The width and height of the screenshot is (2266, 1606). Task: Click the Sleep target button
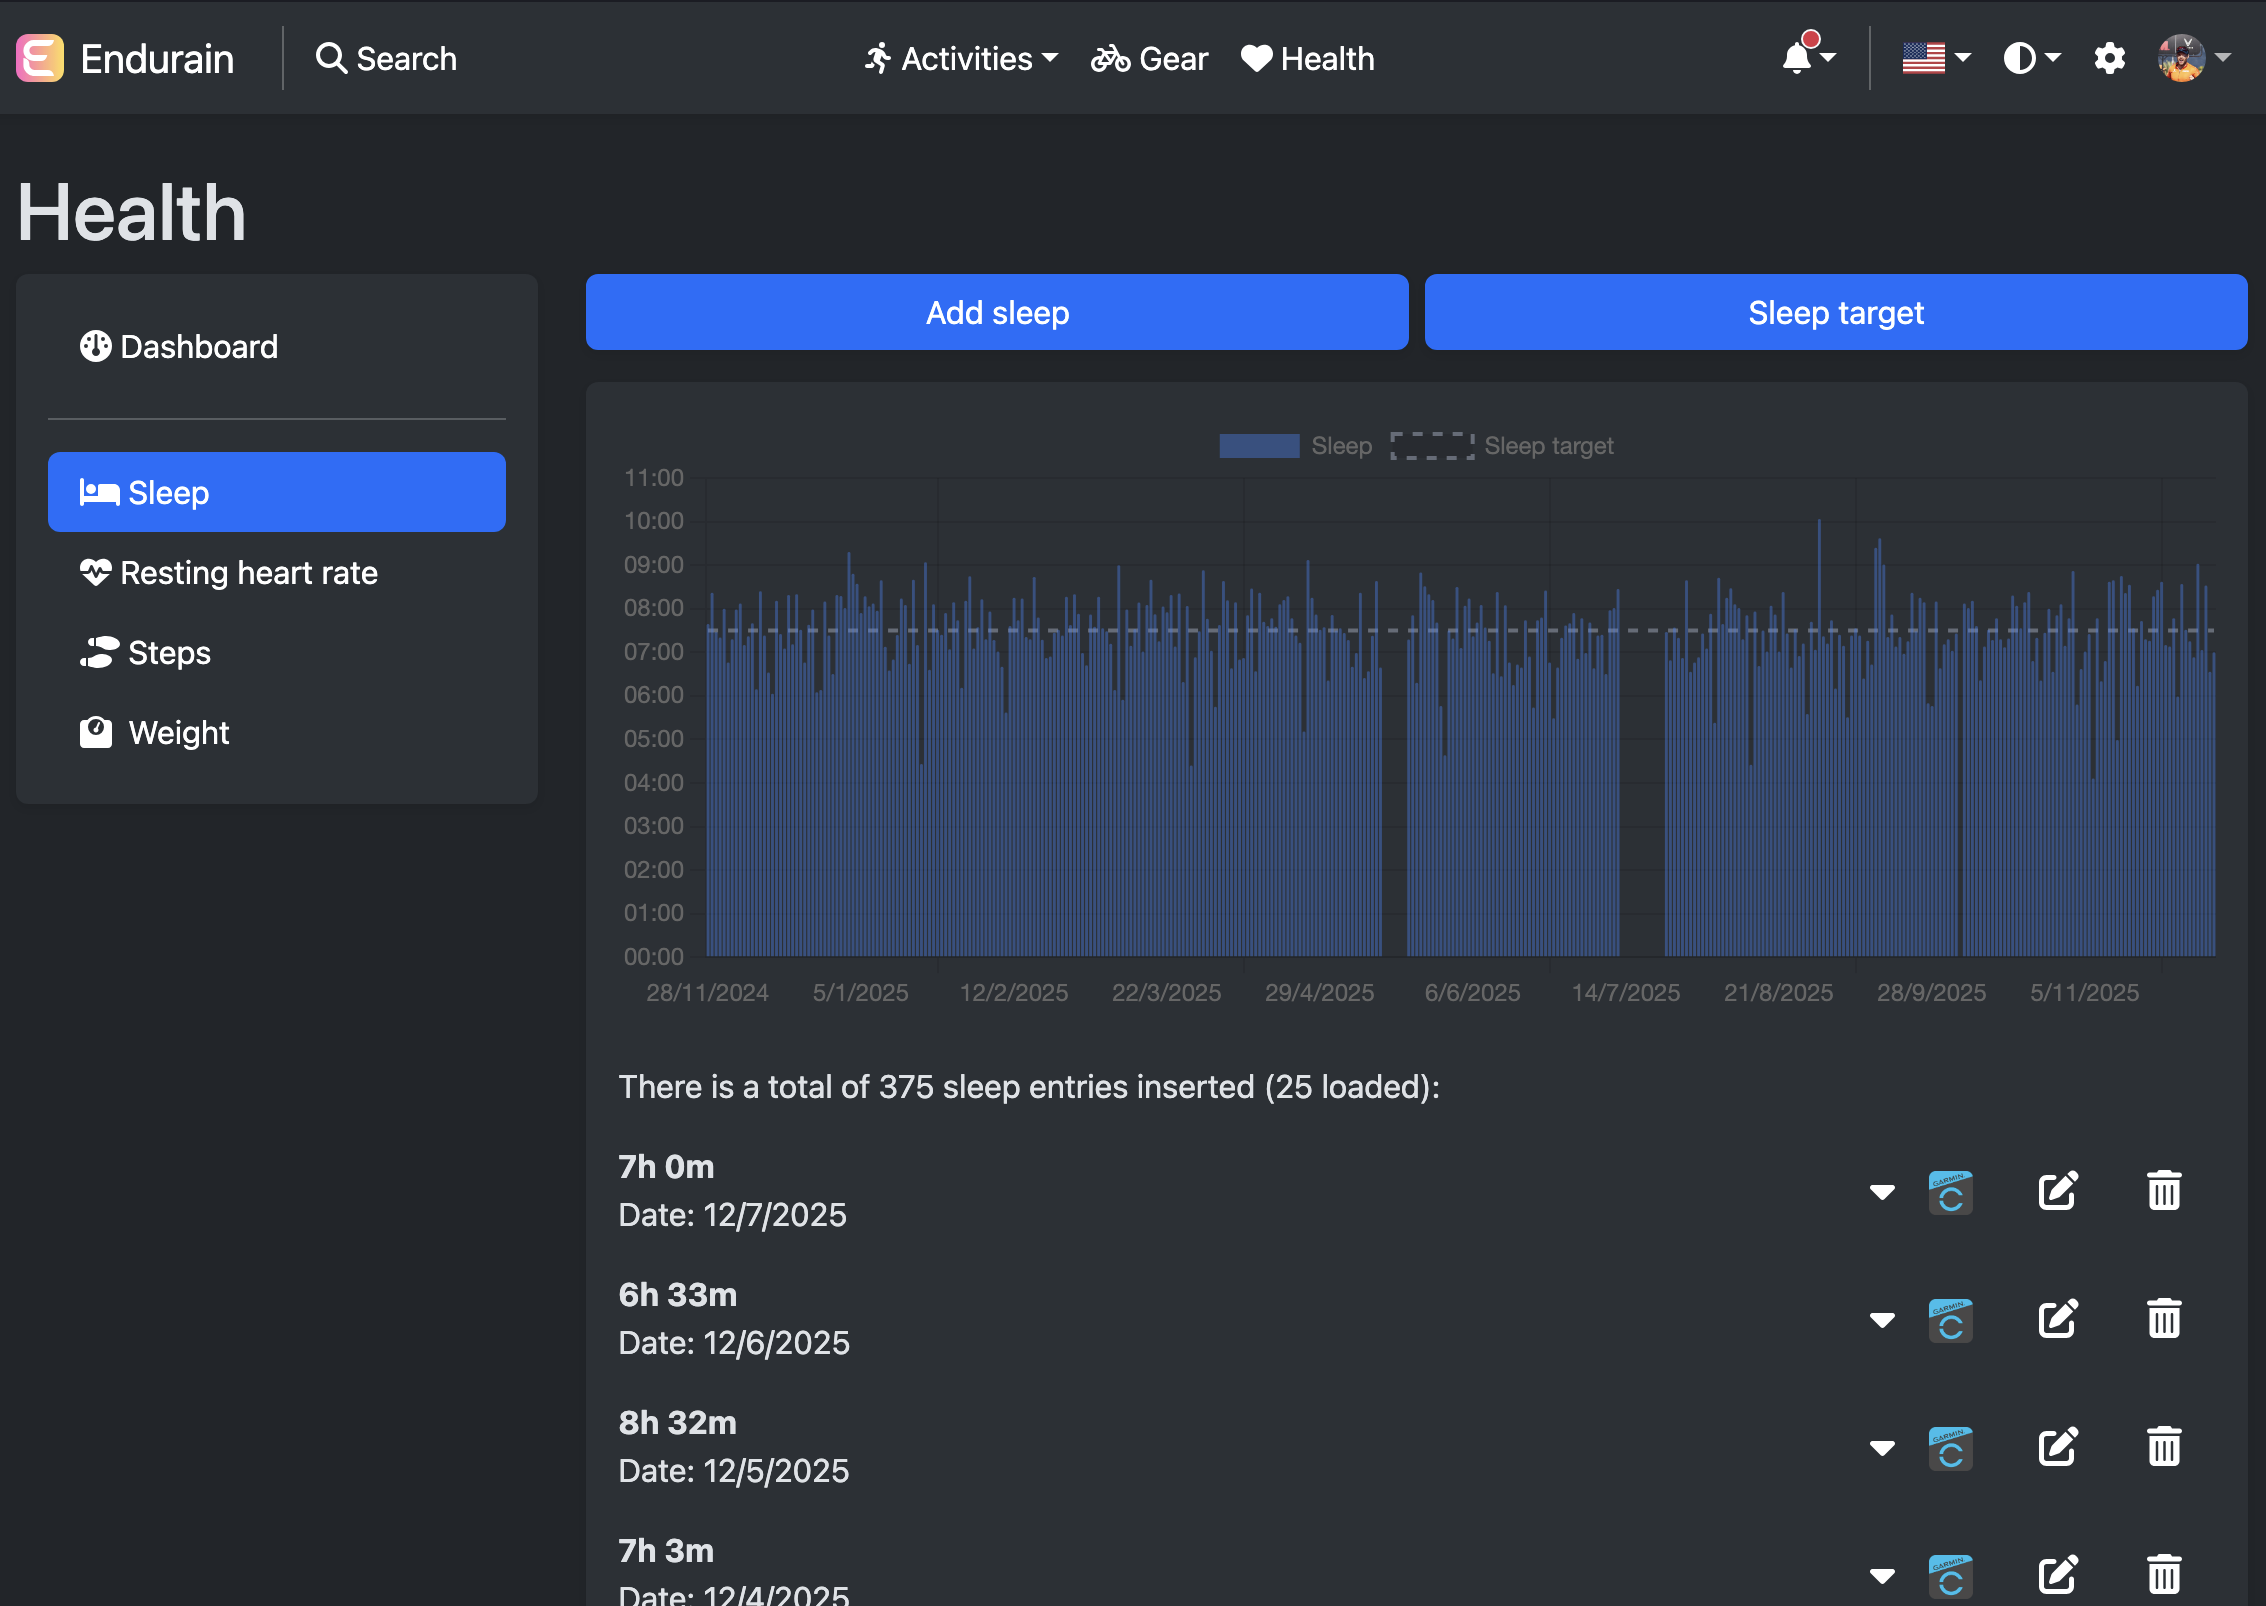pos(1835,312)
